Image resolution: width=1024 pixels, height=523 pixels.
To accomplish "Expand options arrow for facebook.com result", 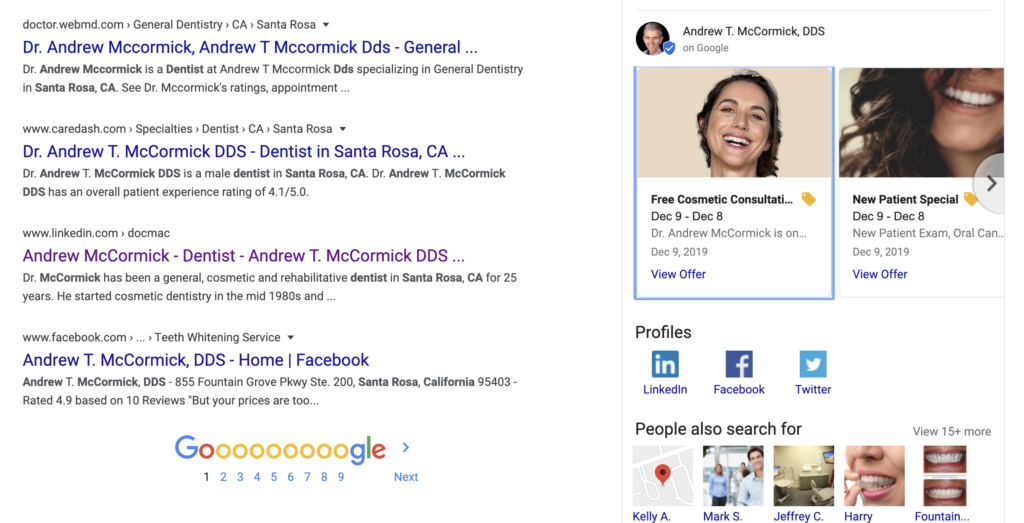I will 291,338.
